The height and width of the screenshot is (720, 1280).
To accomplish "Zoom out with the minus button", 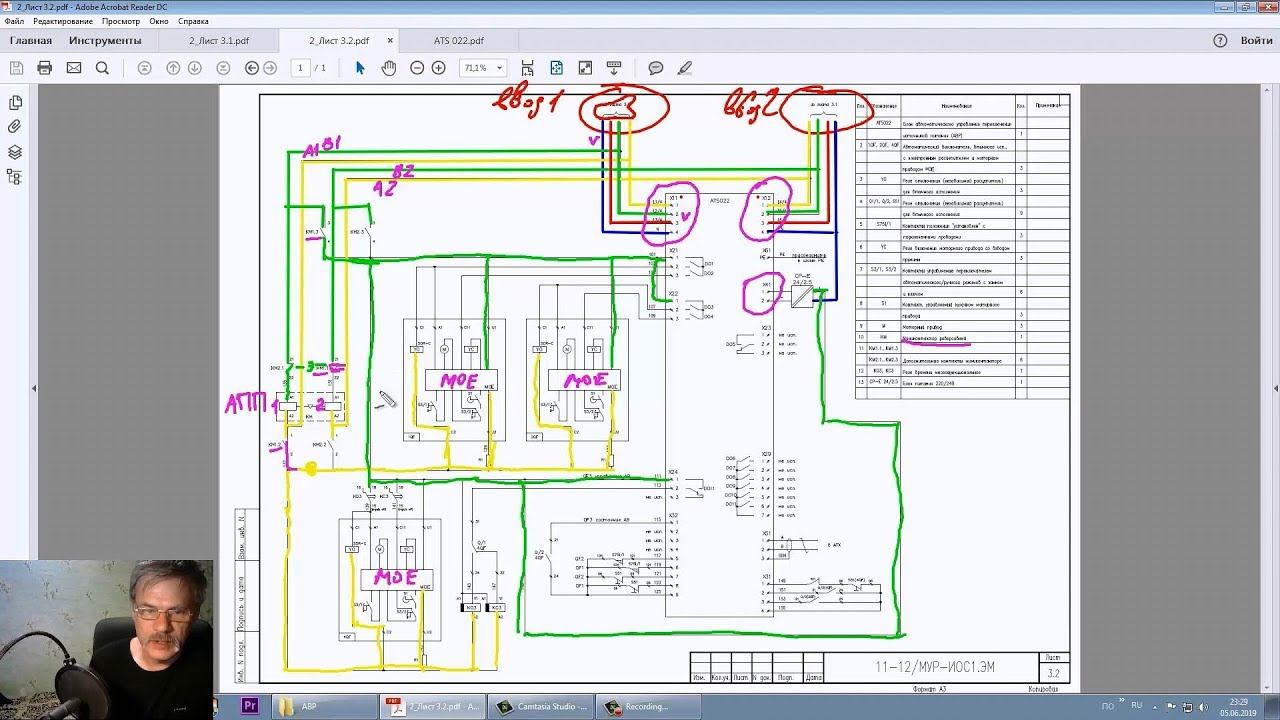I will pyautogui.click(x=417, y=68).
